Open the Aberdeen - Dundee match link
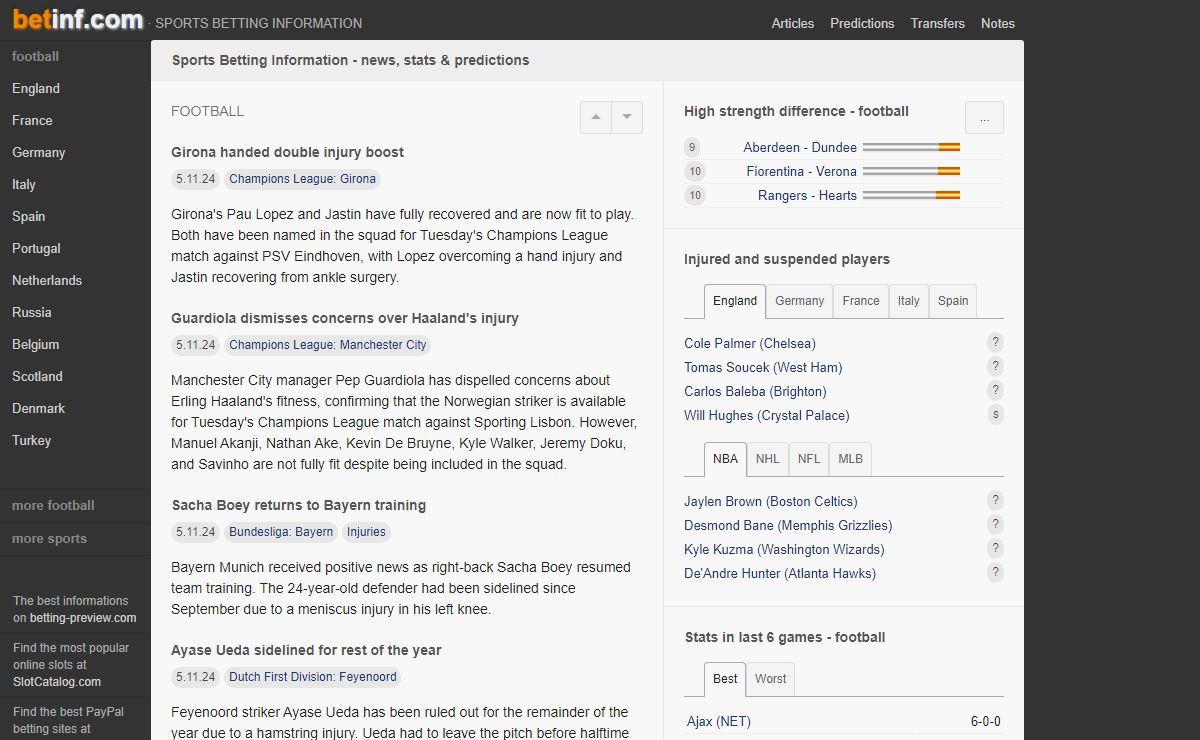This screenshot has height=740, width=1200. pos(800,147)
